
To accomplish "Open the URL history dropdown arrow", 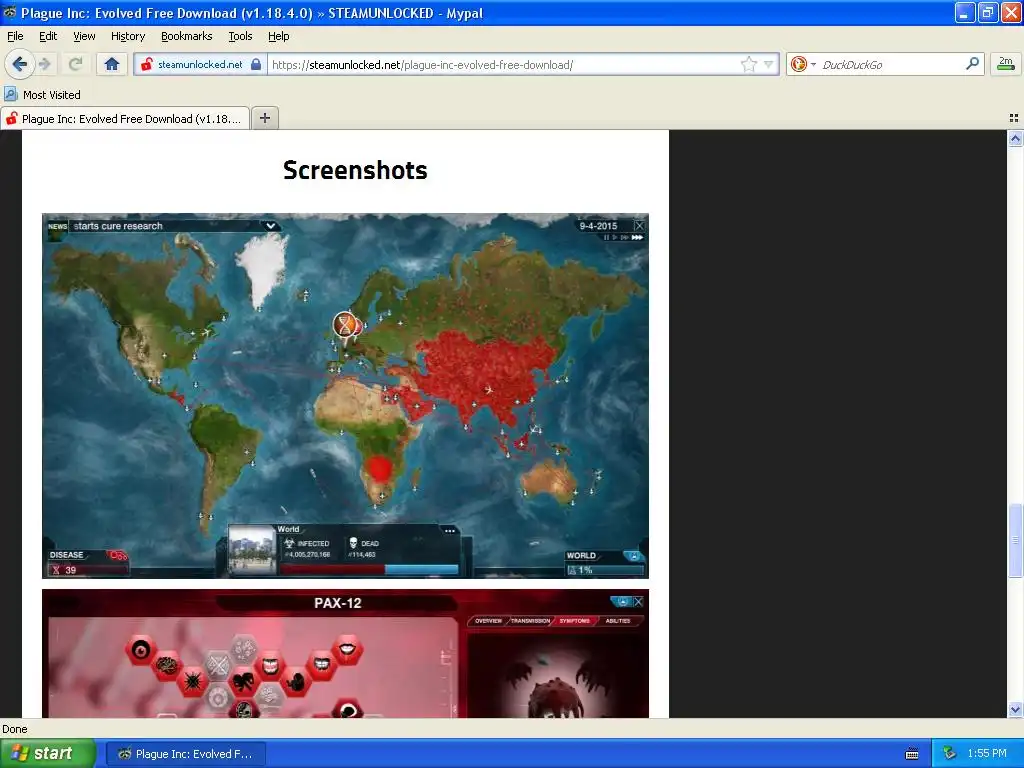I will click(x=769, y=64).
